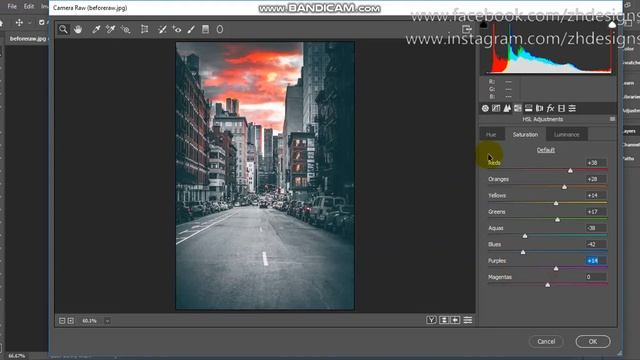Toggle shadow clipping warning on histogram
Image resolution: width=640 pixels, height=360 pixels.
click(484, 25)
